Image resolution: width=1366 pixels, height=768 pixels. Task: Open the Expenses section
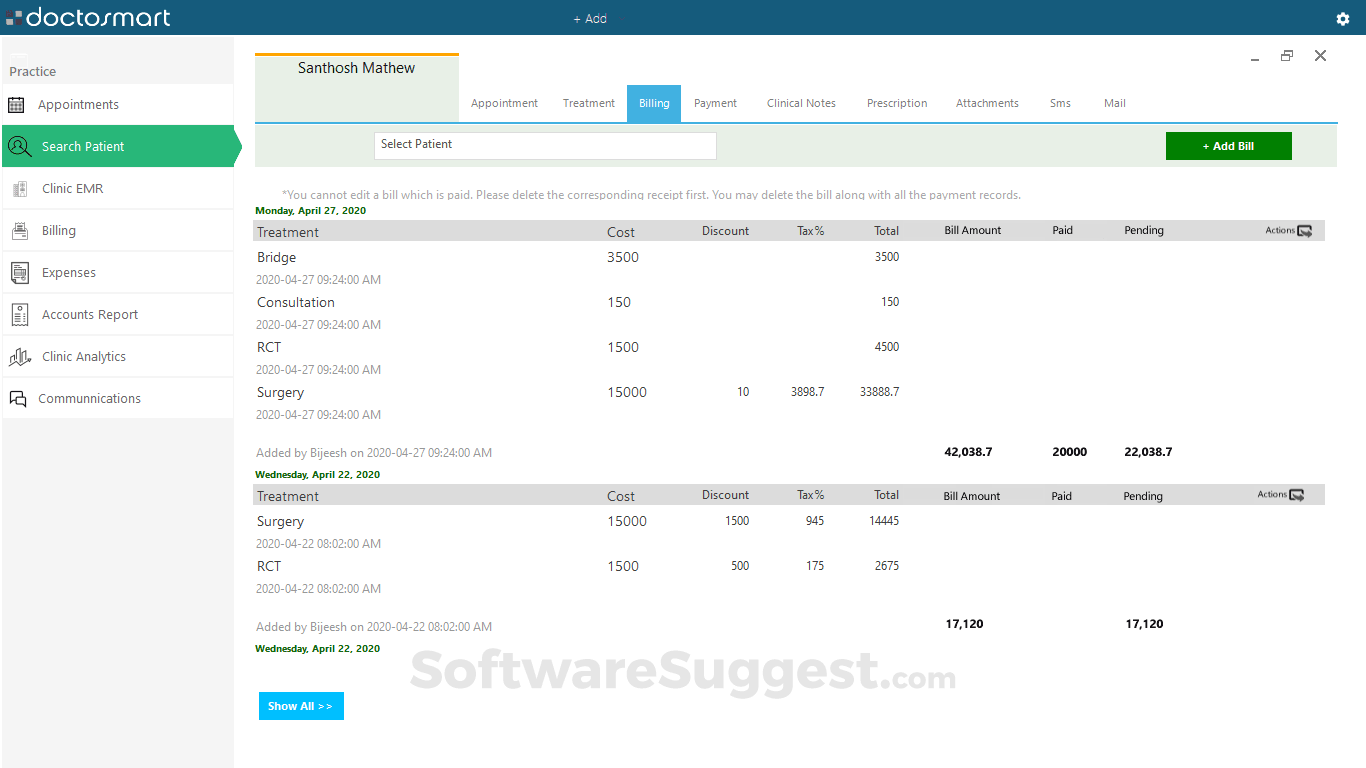point(68,272)
